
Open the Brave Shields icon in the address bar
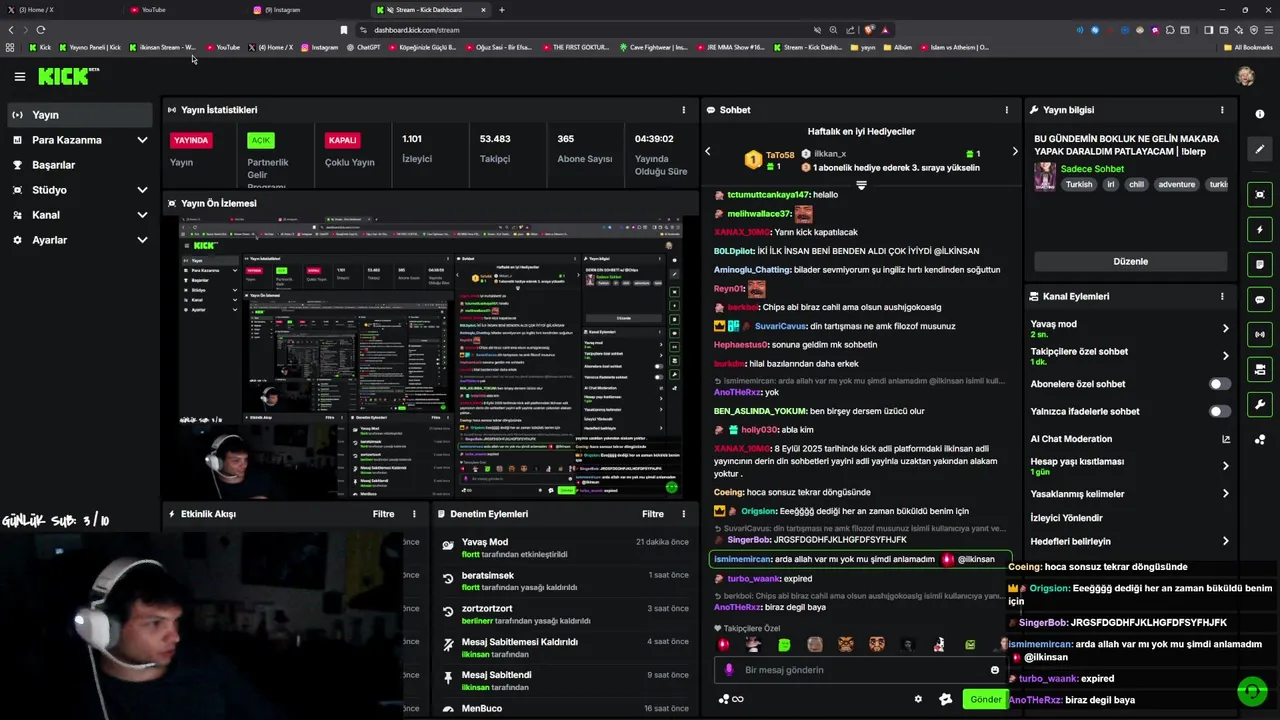869,30
